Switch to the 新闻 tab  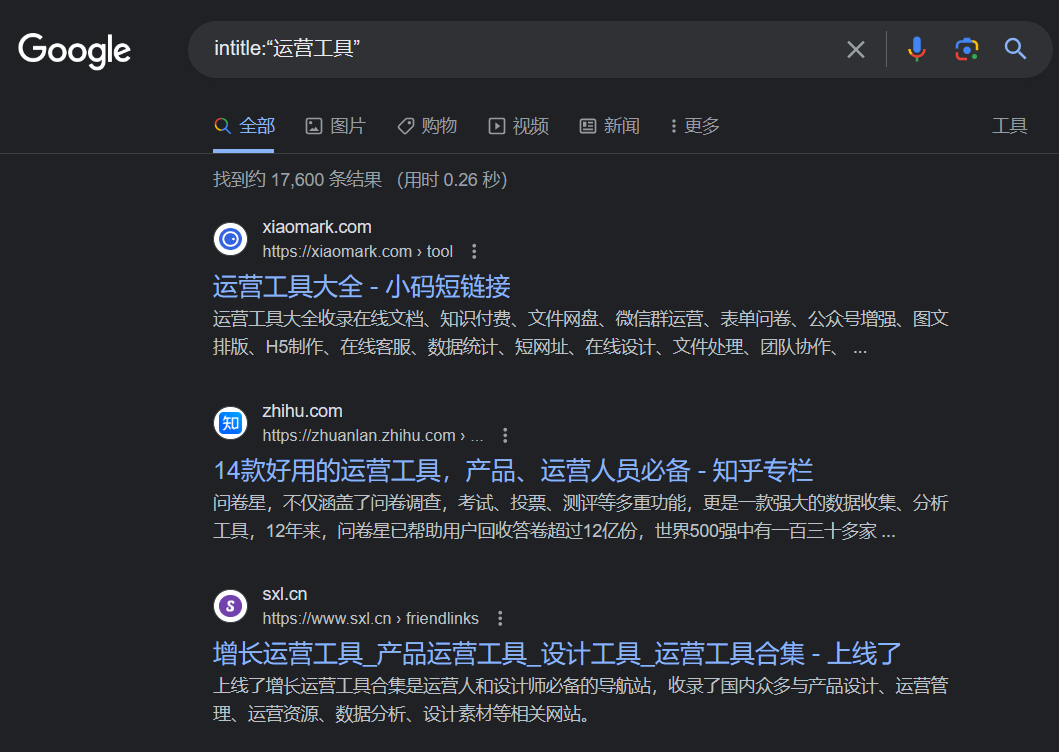[x=610, y=126]
